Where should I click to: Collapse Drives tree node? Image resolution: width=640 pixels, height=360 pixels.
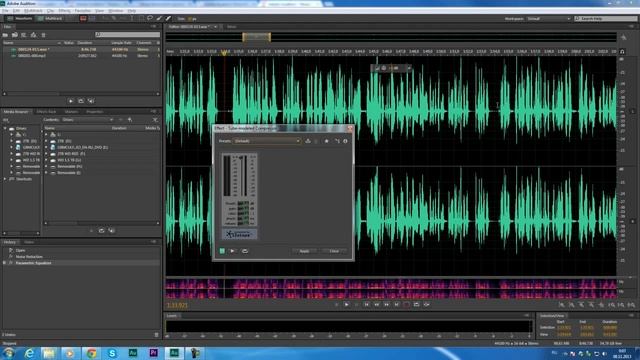click(5, 129)
